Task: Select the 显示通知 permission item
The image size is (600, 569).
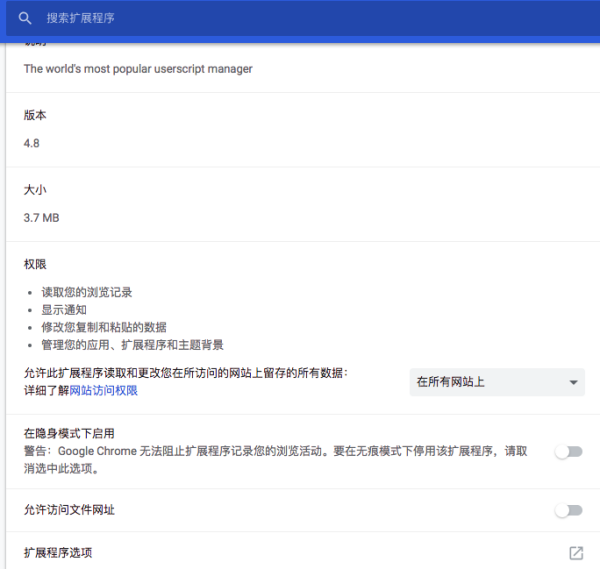Action: coord(64,310)
